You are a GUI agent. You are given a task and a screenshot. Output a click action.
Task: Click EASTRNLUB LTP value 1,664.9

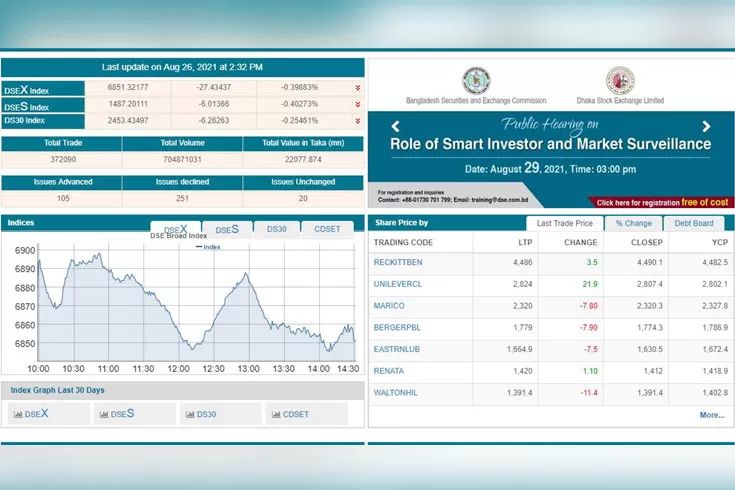520,349
